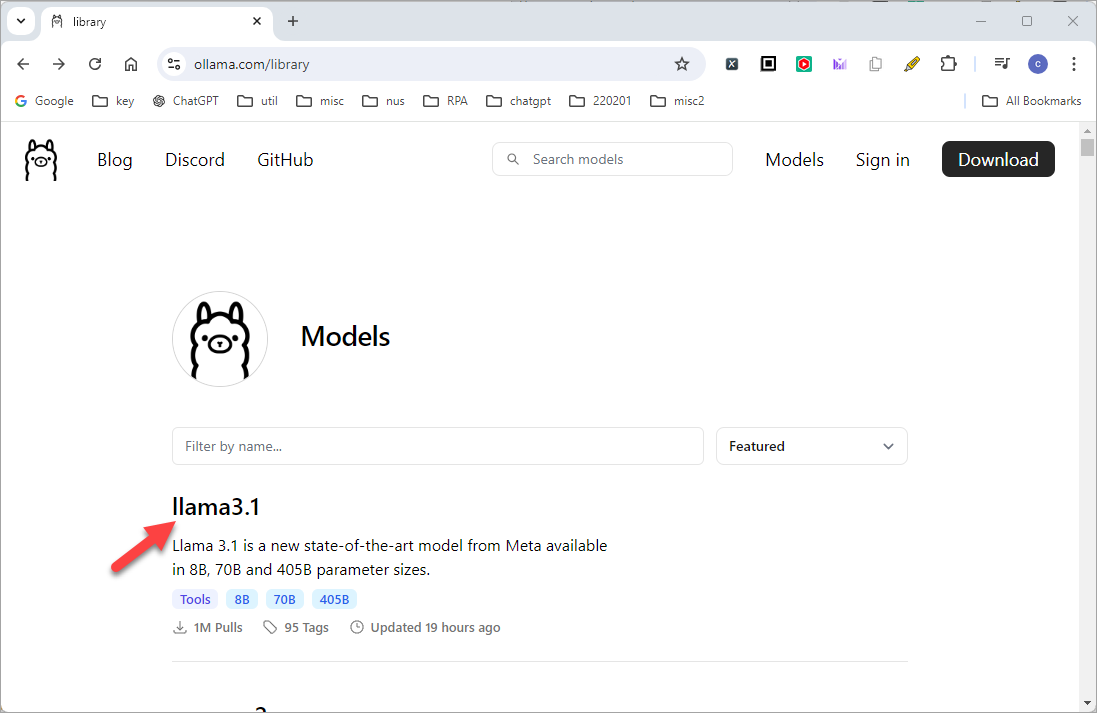This screenshot has width=1097, height=713.
Task: Click the large llama avatar beside Models
Action: pyautogui.click(x=220, y=339)
